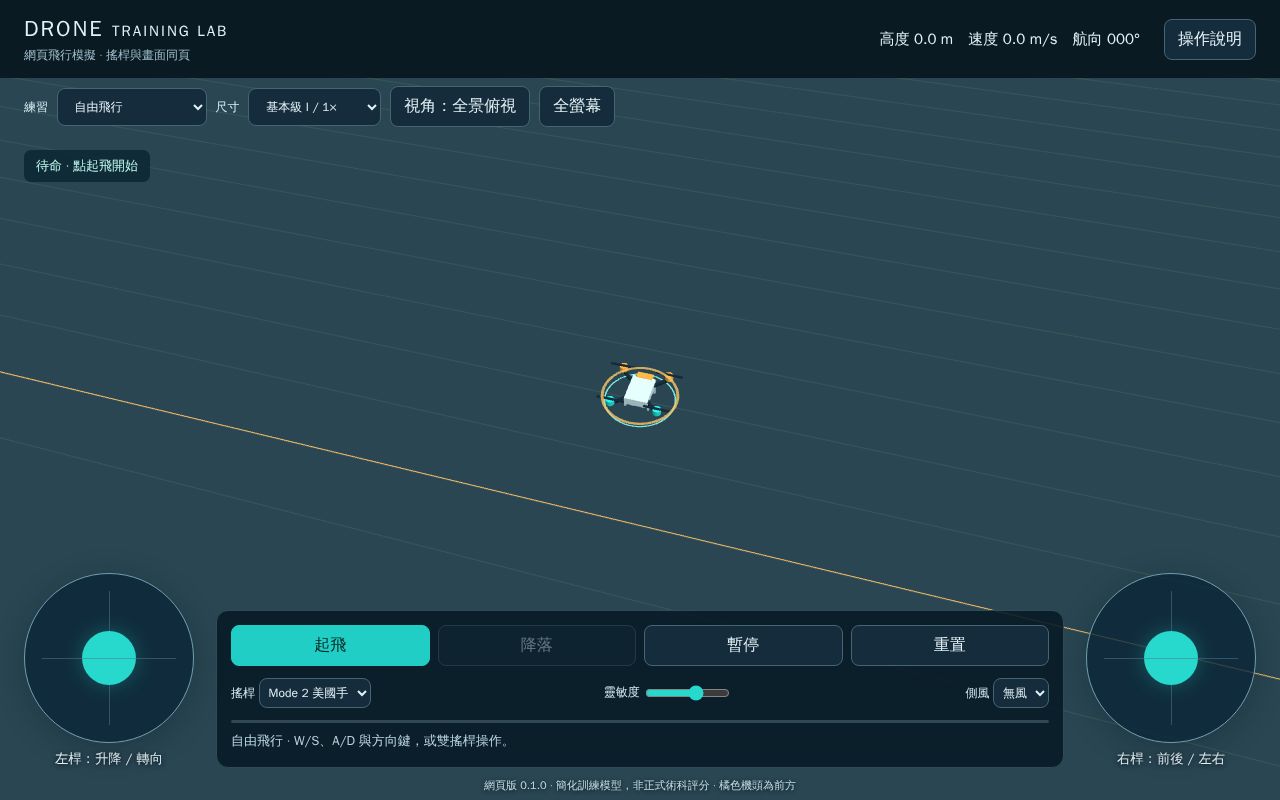Click the 網頁版 0.1.0 footer text
Viewport: 1280px width, 800px height.
tap(640, 786)
